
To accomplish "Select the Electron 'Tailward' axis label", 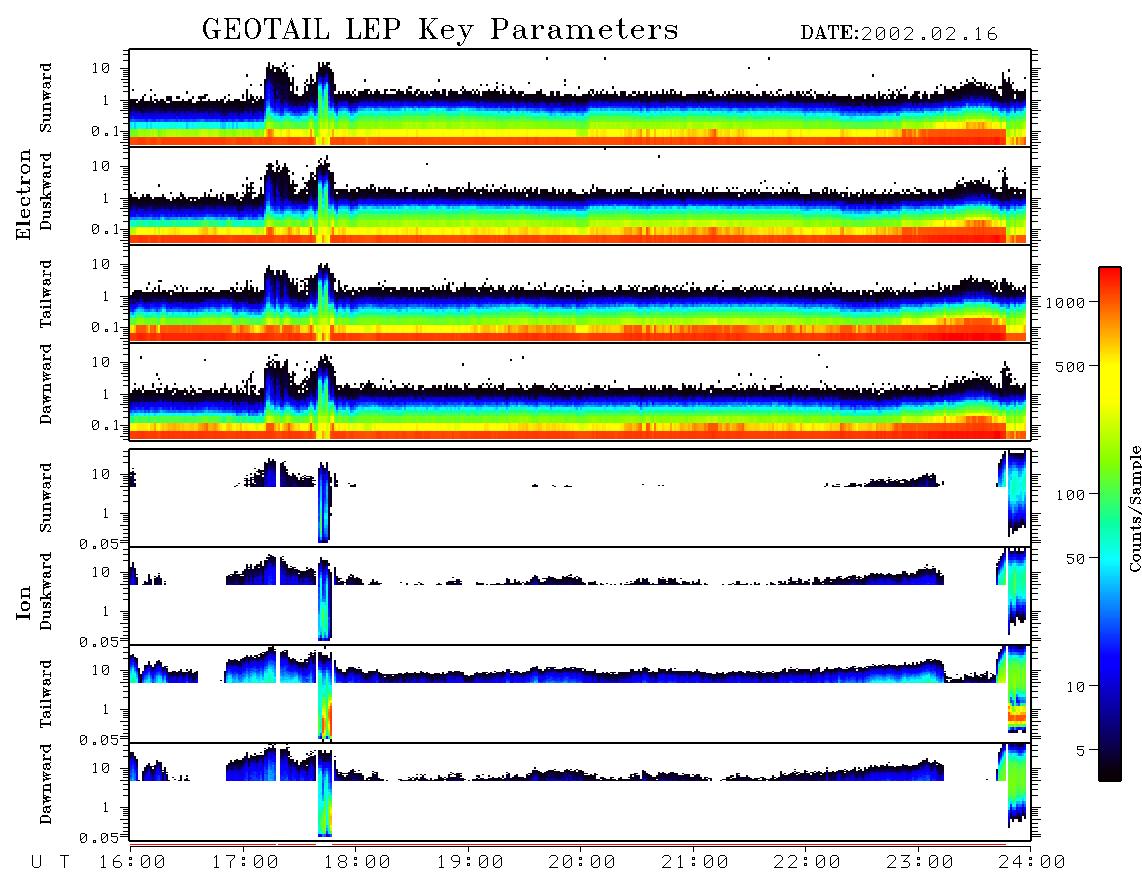I will pos(46,294).
